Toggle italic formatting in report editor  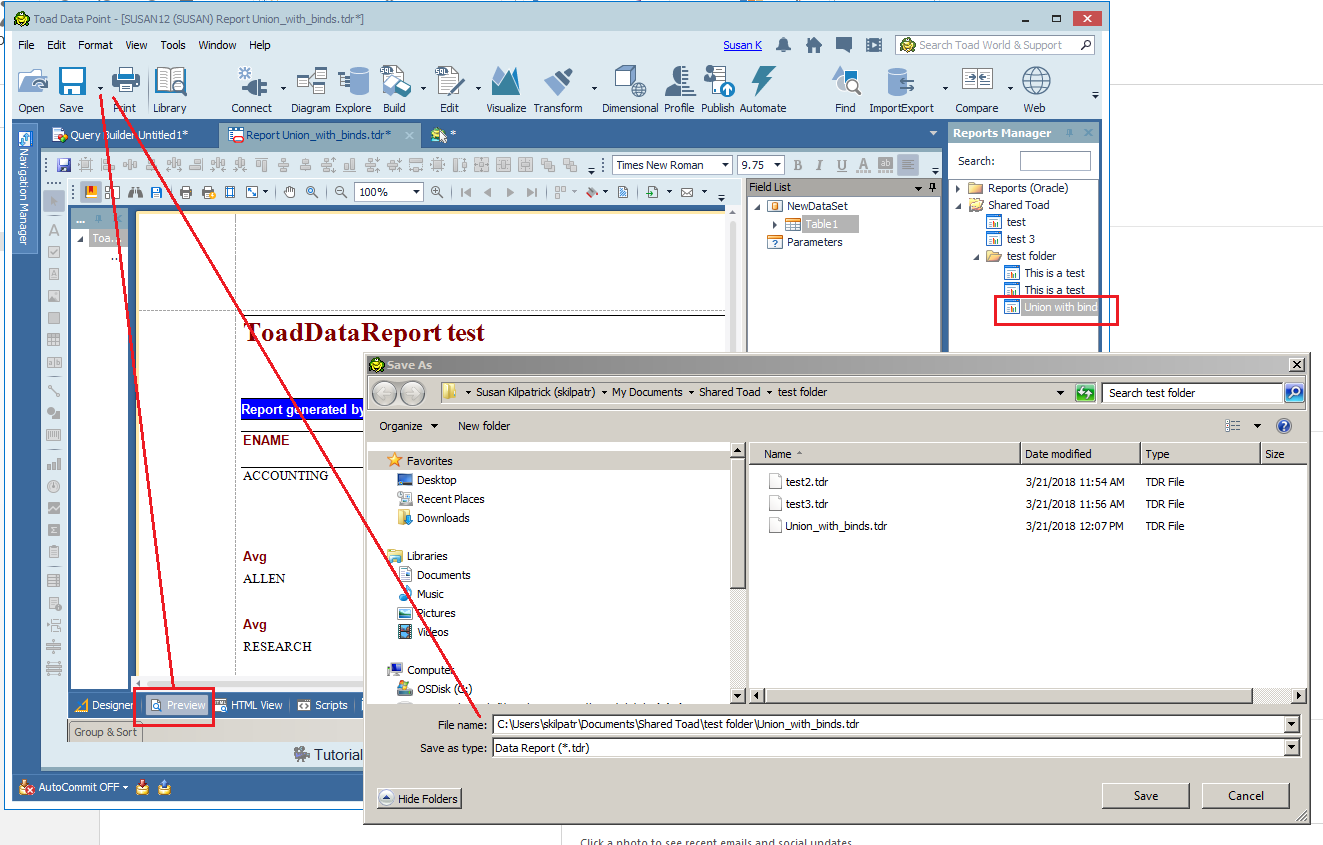(820, 165)
